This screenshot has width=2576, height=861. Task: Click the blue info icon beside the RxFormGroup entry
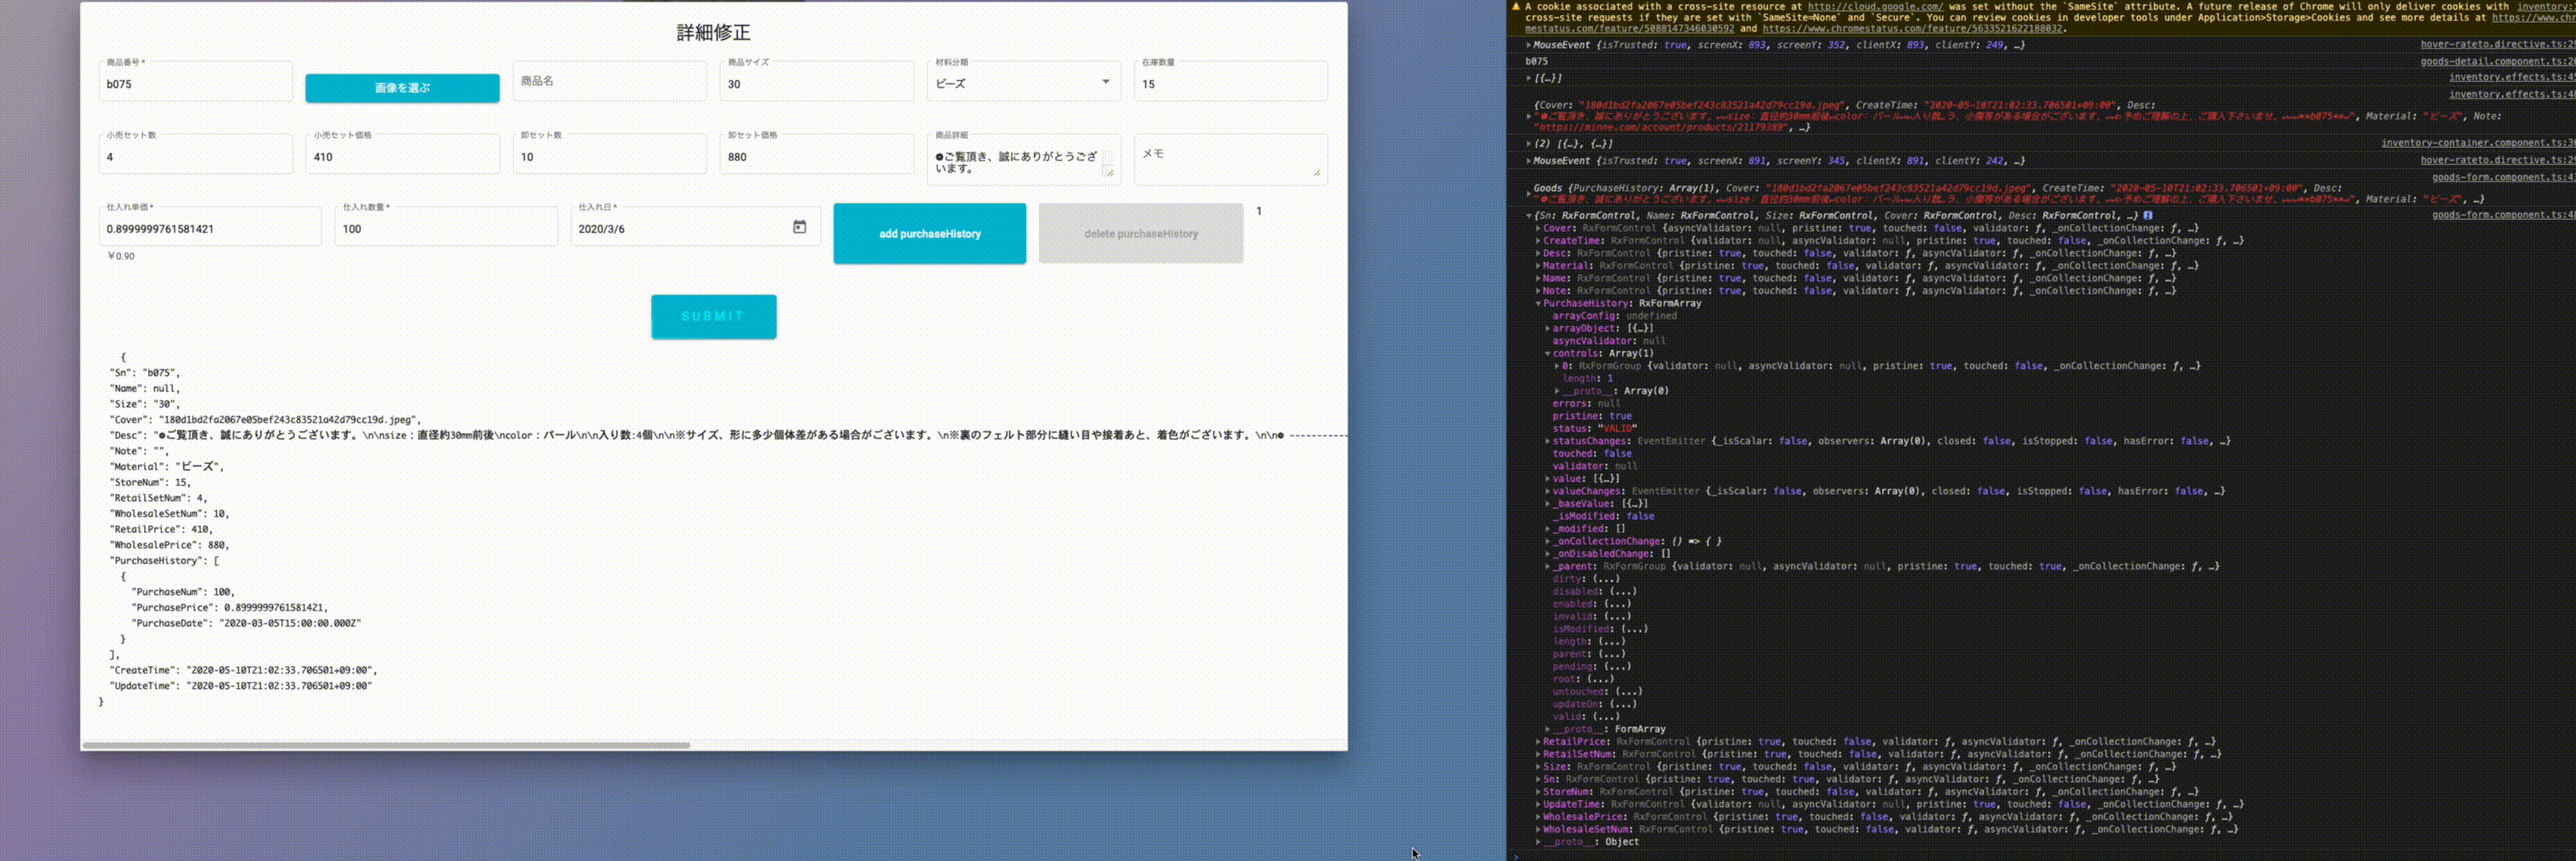pyautogui.click(x=2148, y=215)
